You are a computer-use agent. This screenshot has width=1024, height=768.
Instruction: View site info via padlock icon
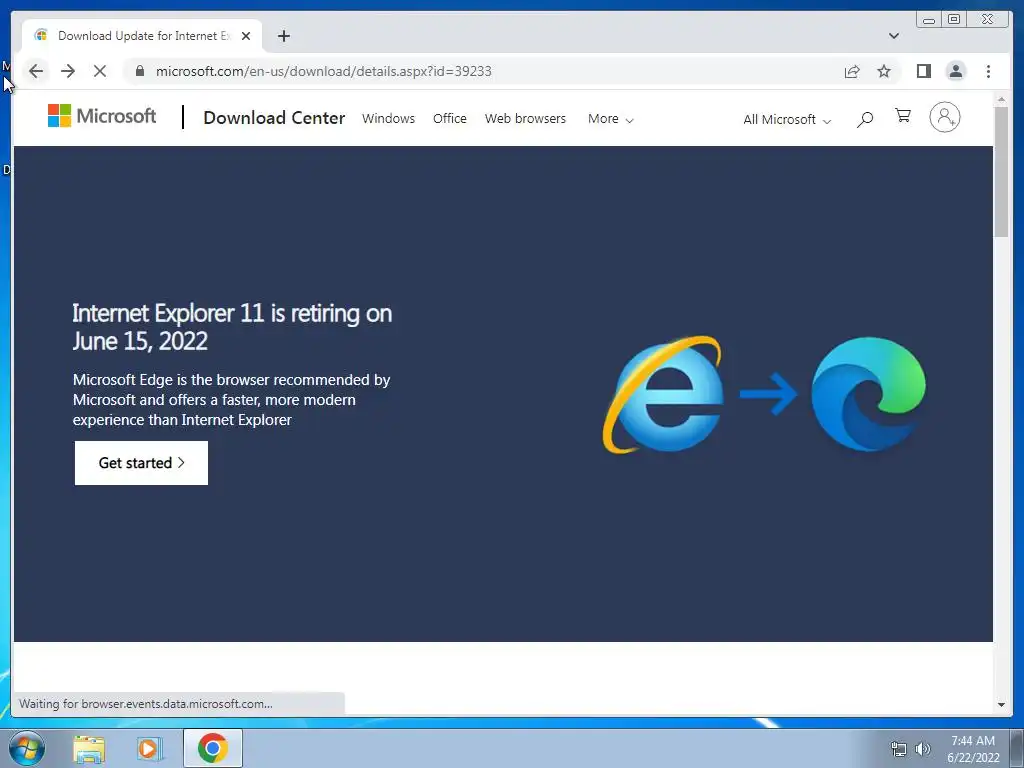point(139,71)
